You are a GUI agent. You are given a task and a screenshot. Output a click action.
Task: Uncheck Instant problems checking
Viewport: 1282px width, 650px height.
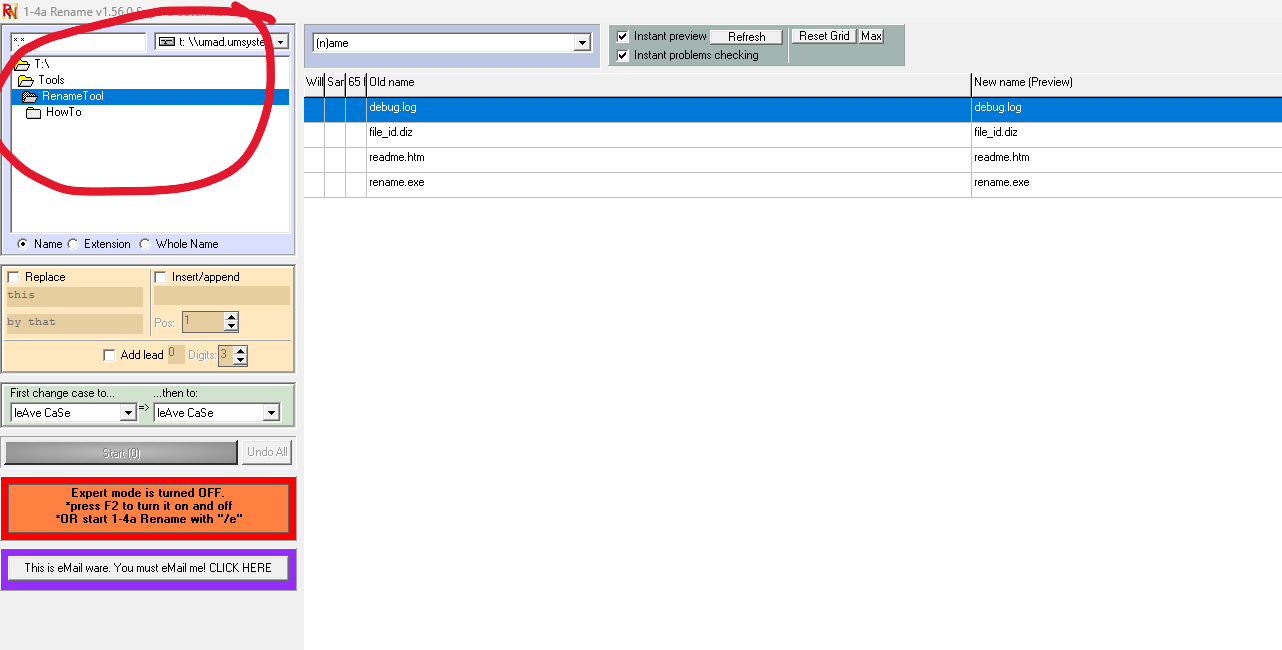pyautogui.click(x=623, y=56)
